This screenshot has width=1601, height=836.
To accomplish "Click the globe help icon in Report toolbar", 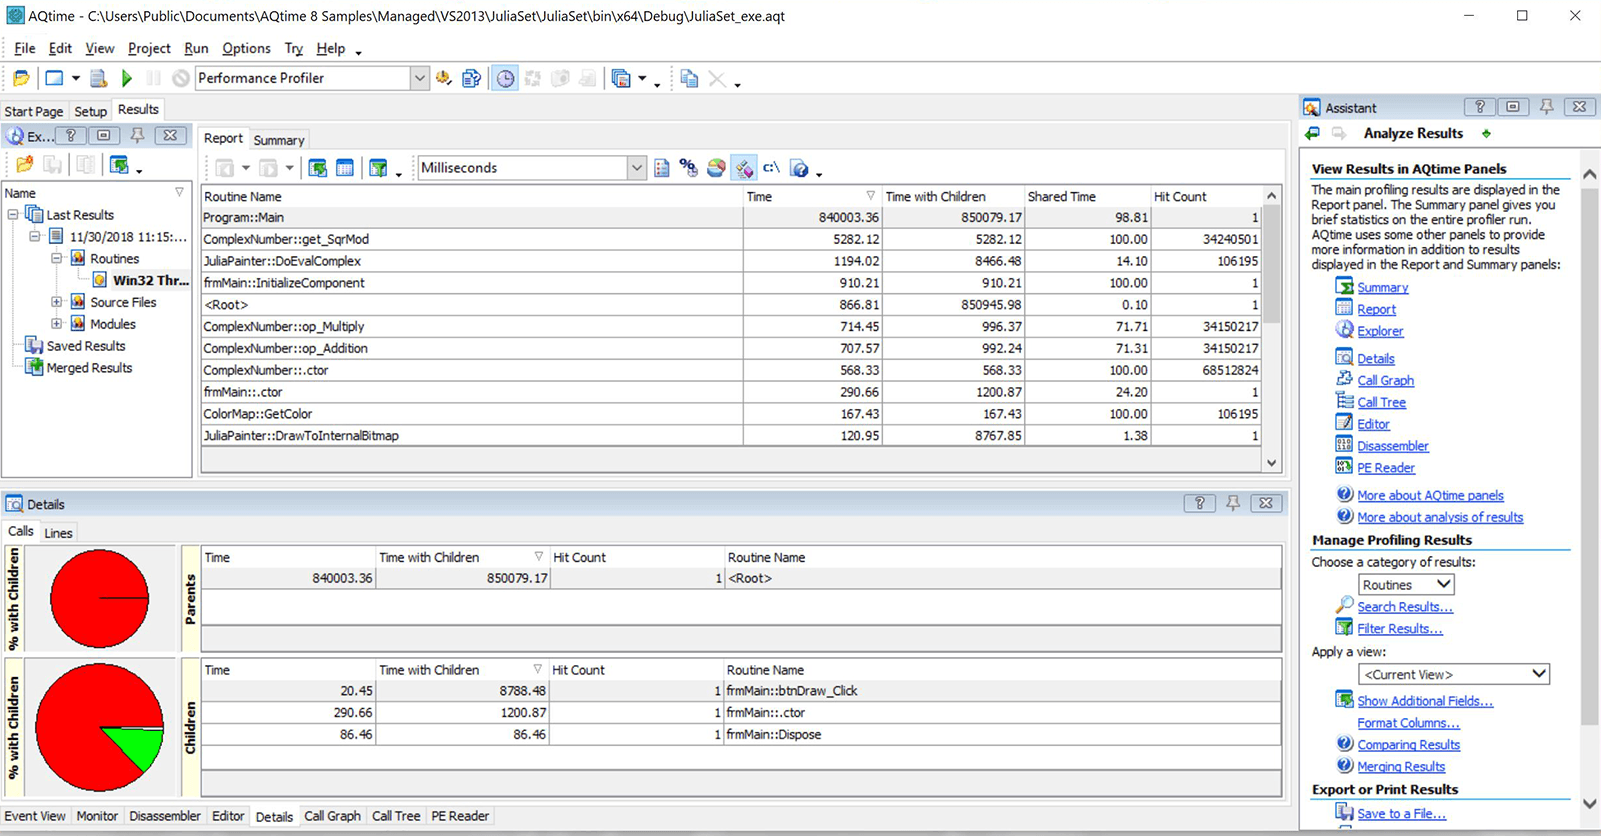I will (799, 168).
